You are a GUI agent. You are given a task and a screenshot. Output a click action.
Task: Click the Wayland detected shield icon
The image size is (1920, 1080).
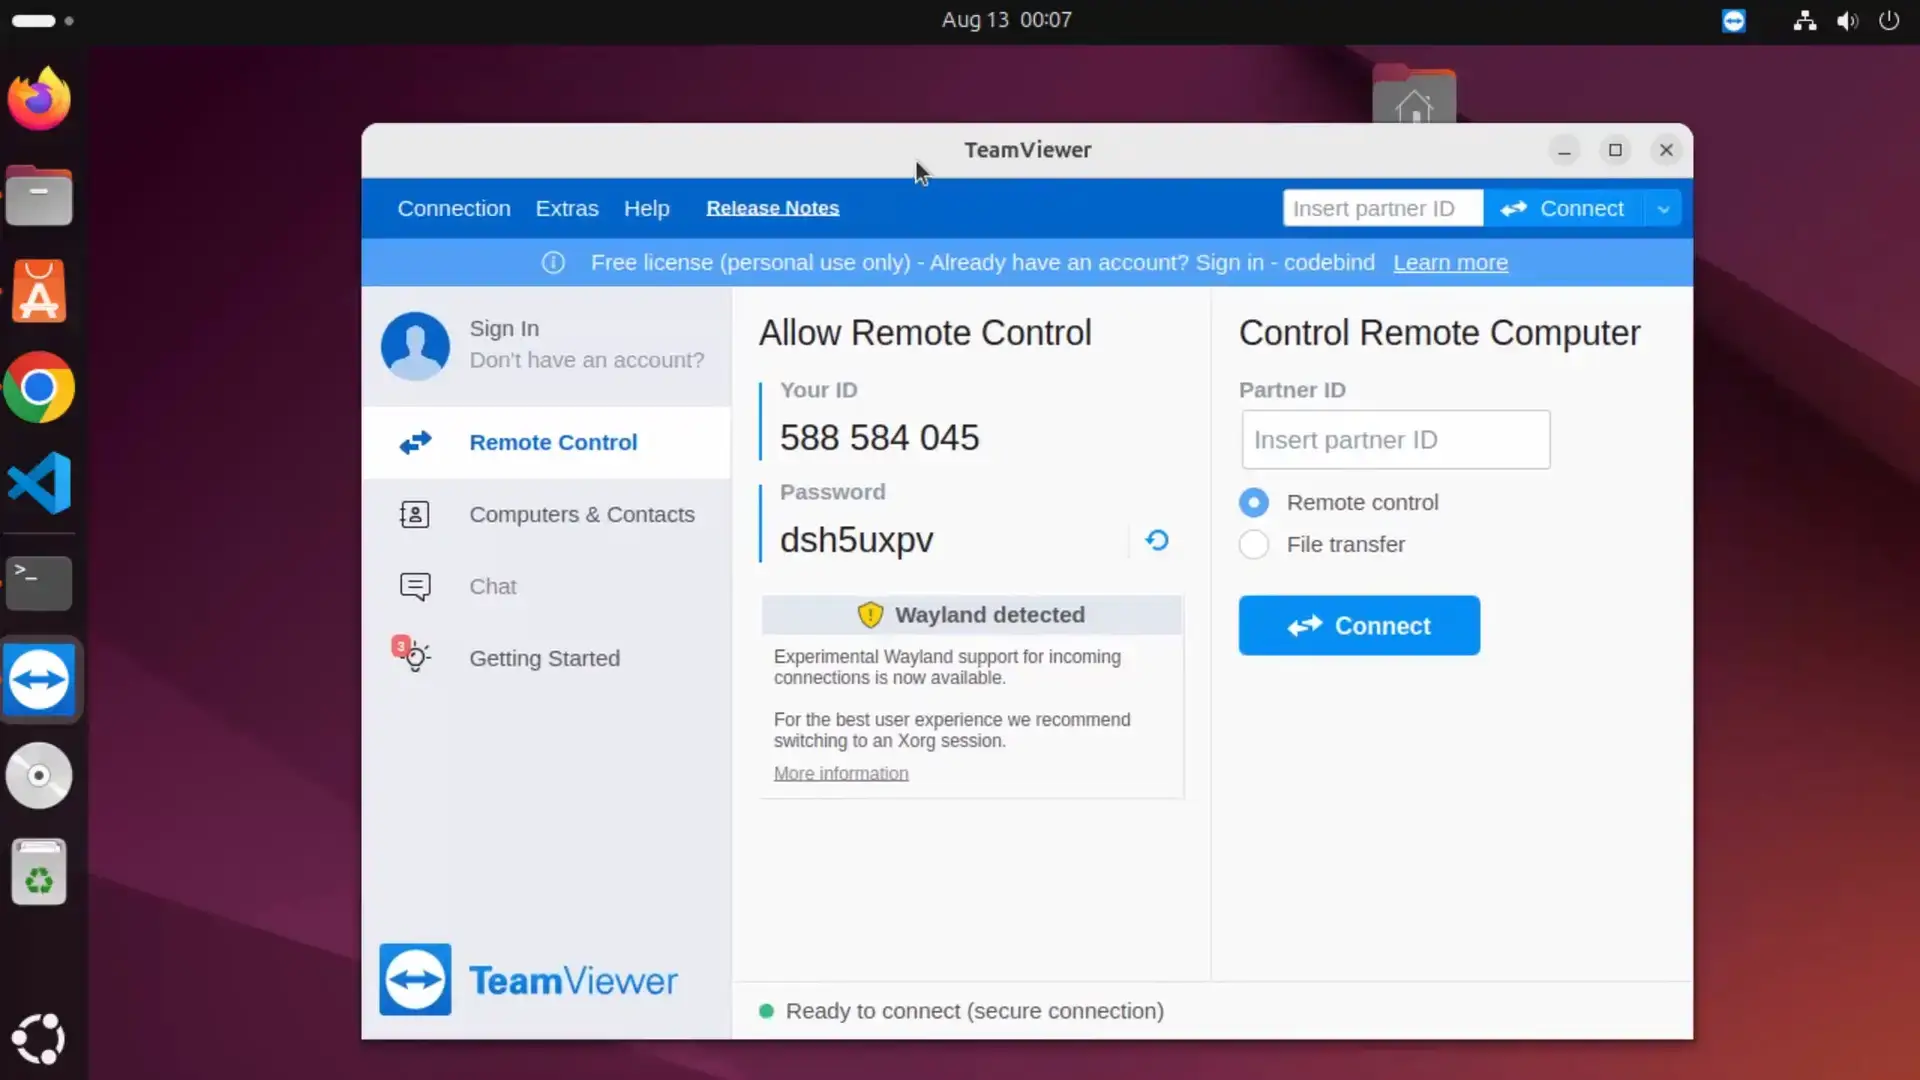pos(870,615)
